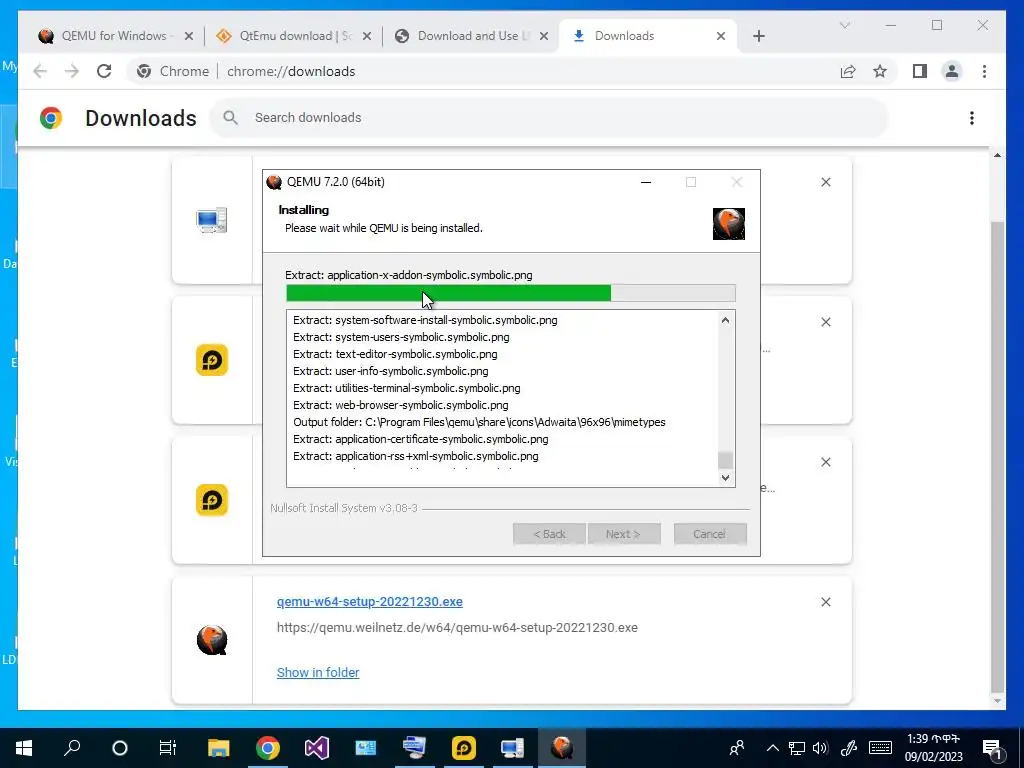Open the Chrome profile avatar

click(952, 71)
